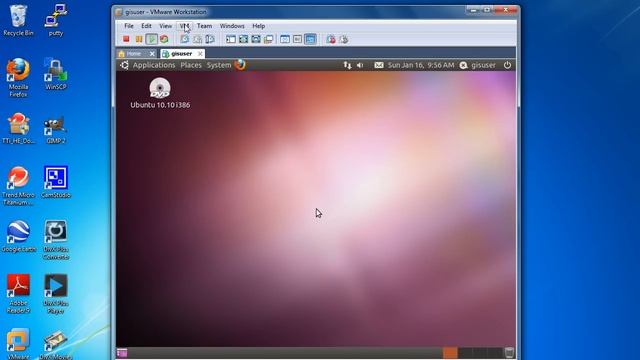Open the network connections indicator

tap(347, 65)
